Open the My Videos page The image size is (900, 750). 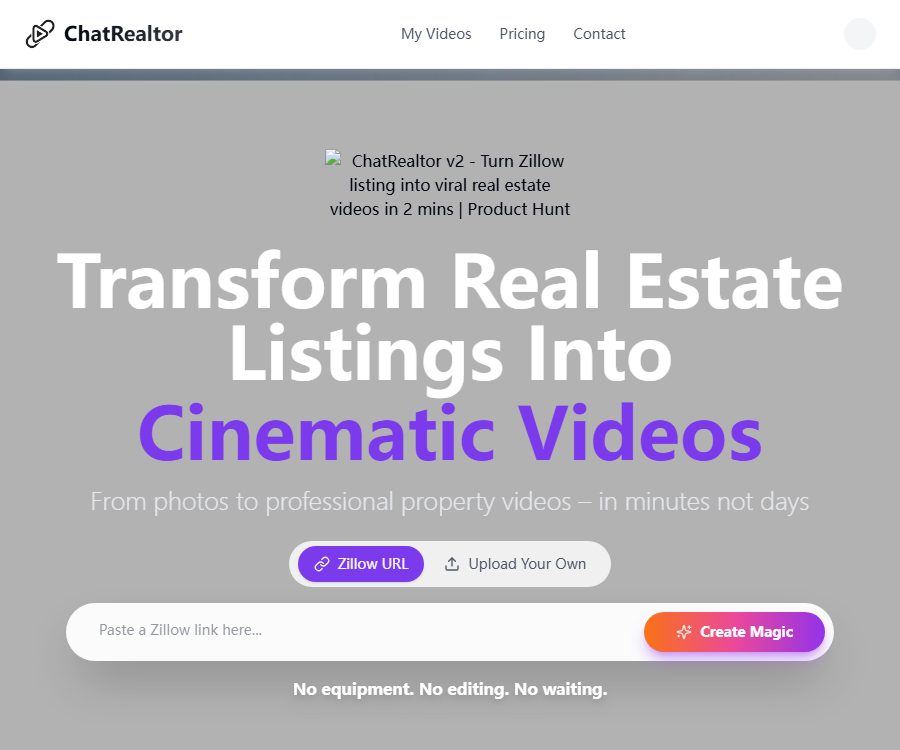click(436, 34)
